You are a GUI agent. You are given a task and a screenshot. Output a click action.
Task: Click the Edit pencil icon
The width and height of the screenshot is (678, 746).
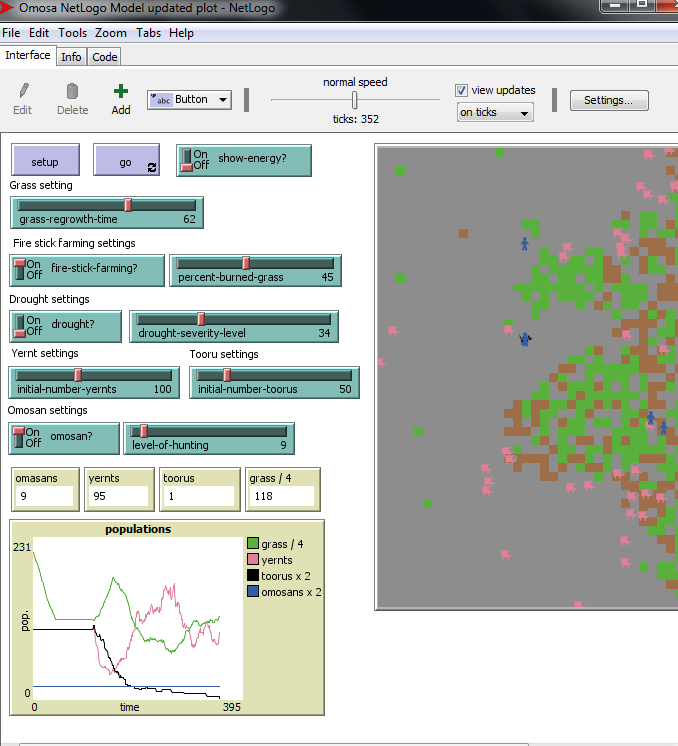23,90
